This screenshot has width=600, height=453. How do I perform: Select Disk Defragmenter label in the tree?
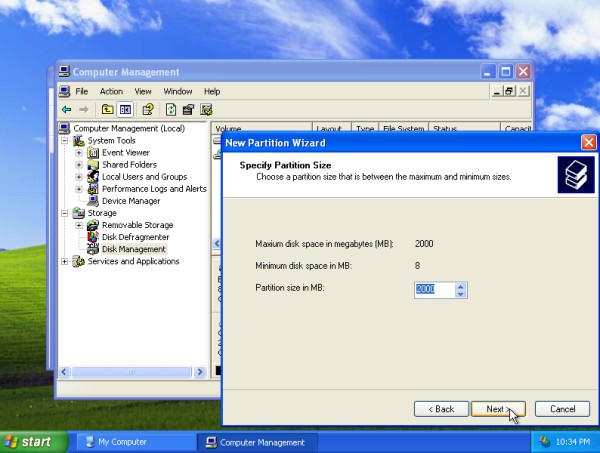(x=135, y=237)
